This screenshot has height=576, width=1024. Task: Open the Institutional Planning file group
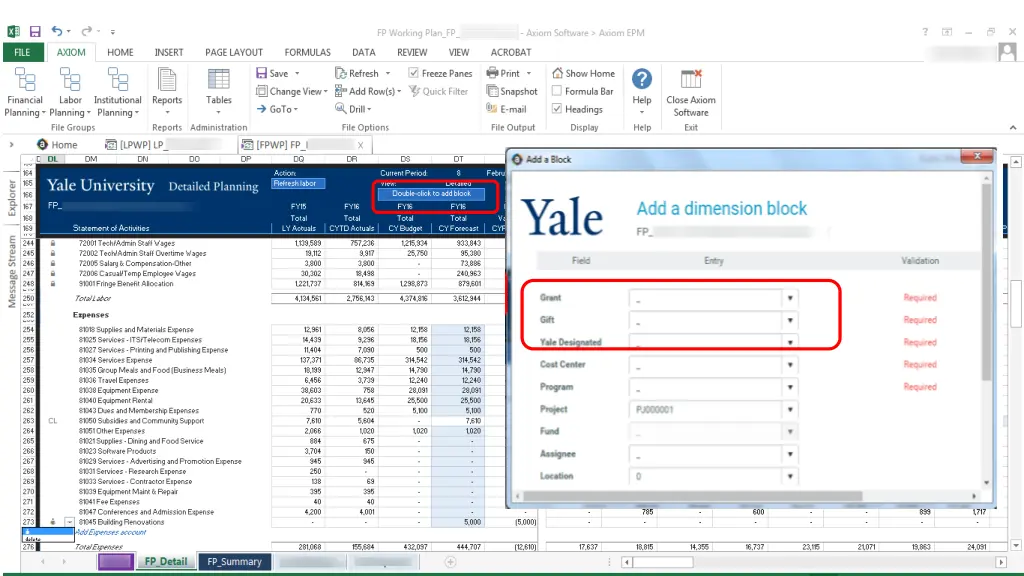pos(118,92)
